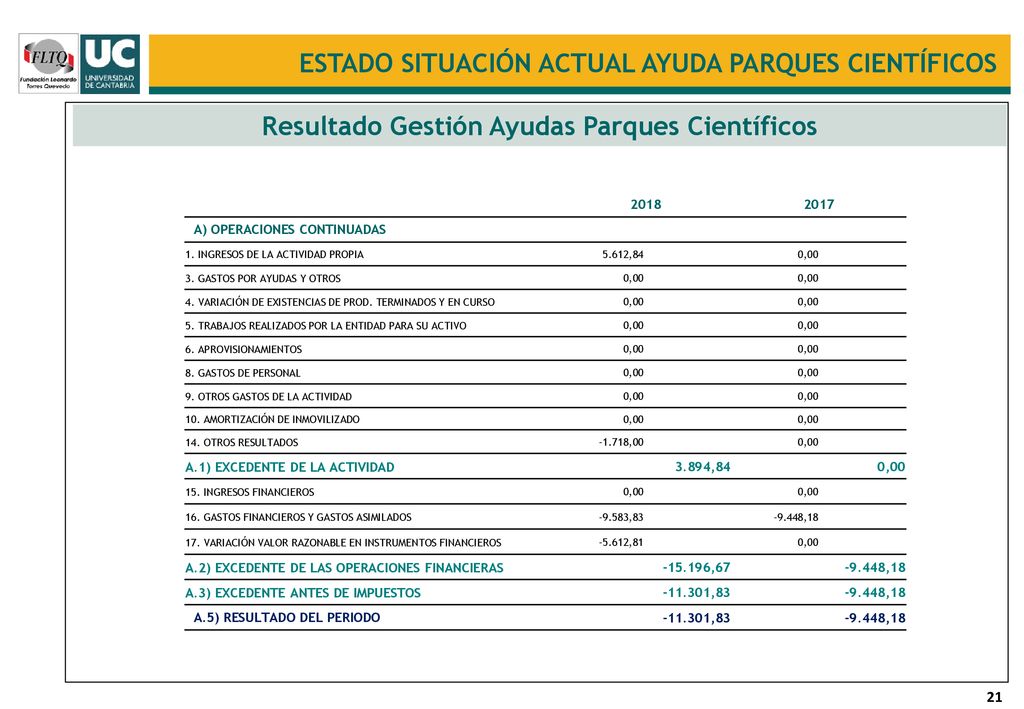The width and height of the screenshot is (1024, 709).
Task: Click the A.3 2018 value -11.301,83
Action: pyautogui.click(x=696, y=593)
